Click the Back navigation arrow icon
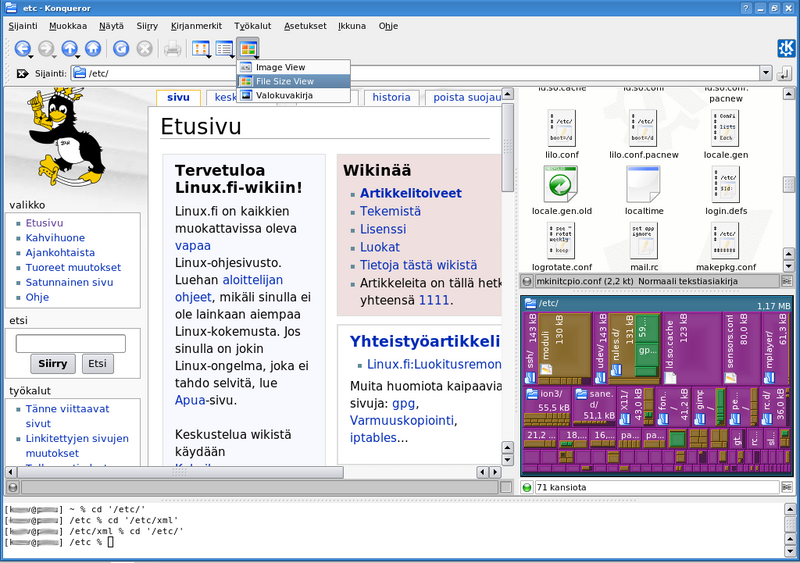Viewport: 800px width, 563px height. 21,48
